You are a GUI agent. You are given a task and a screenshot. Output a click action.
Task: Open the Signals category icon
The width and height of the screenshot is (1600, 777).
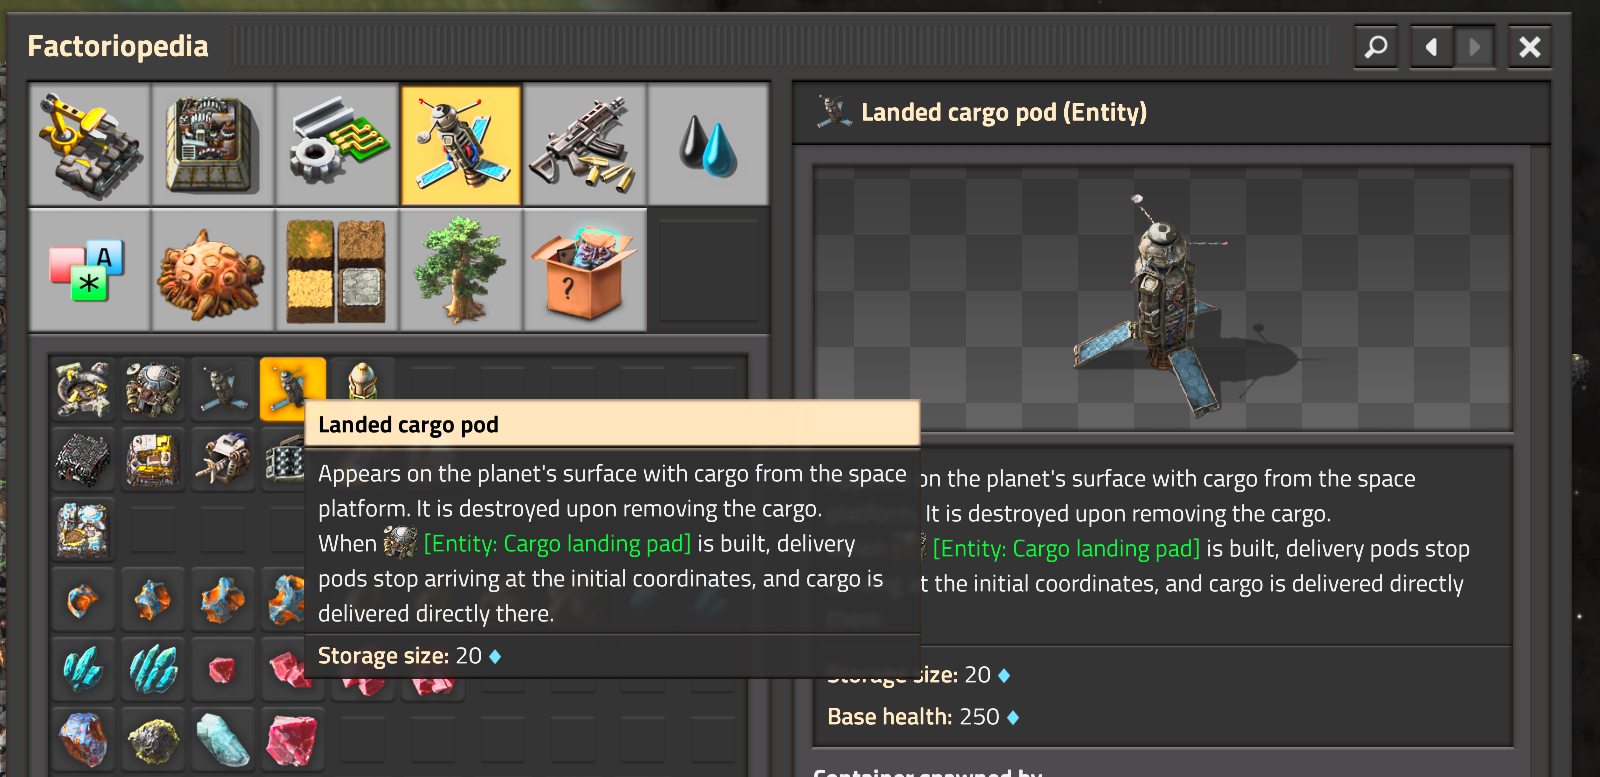click(90, 270)
